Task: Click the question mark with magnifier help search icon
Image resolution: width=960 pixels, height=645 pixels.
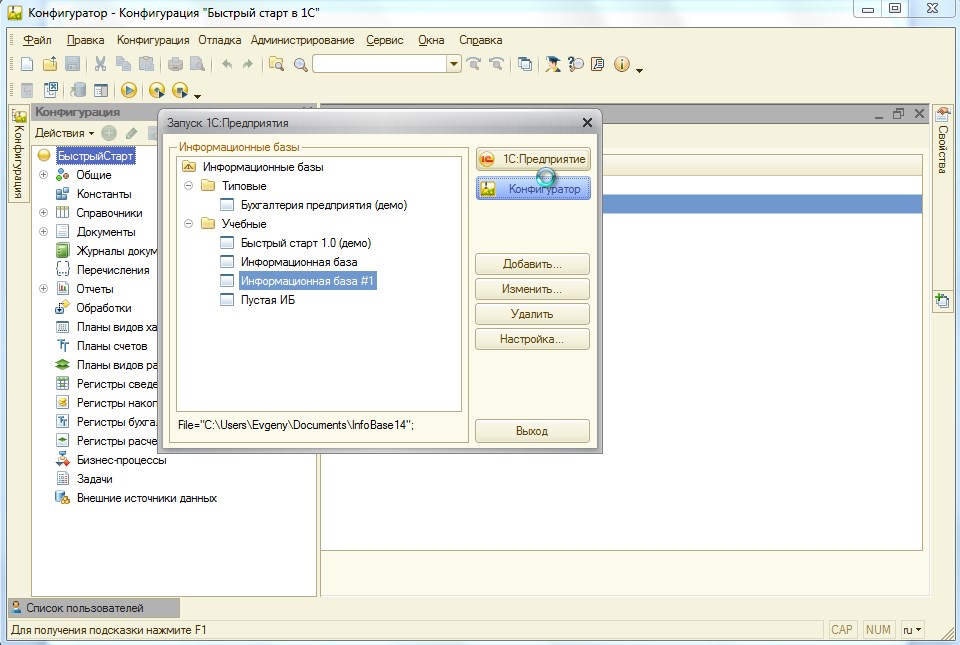Action: (576, 64)
